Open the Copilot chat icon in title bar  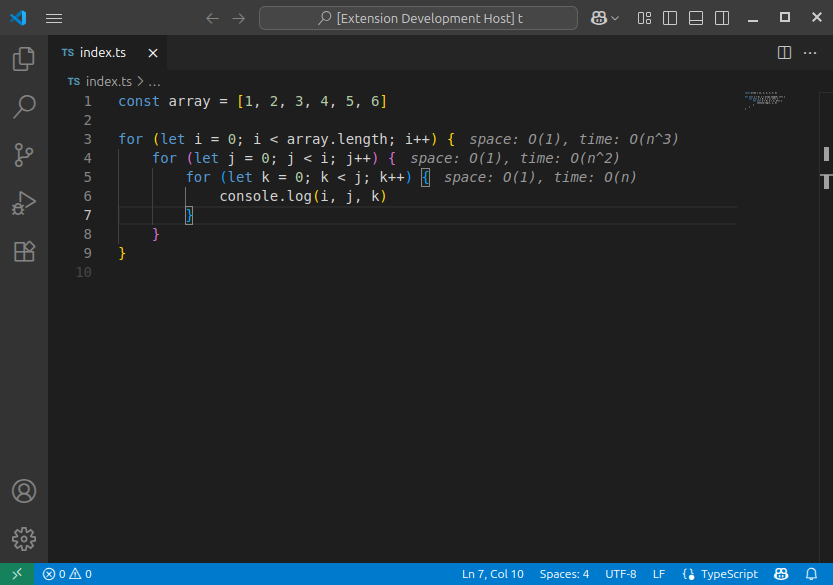pos(599,18)
